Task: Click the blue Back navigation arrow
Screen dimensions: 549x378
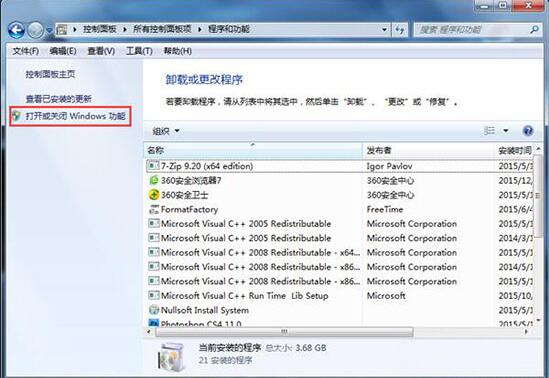Action: pos(16,30)
